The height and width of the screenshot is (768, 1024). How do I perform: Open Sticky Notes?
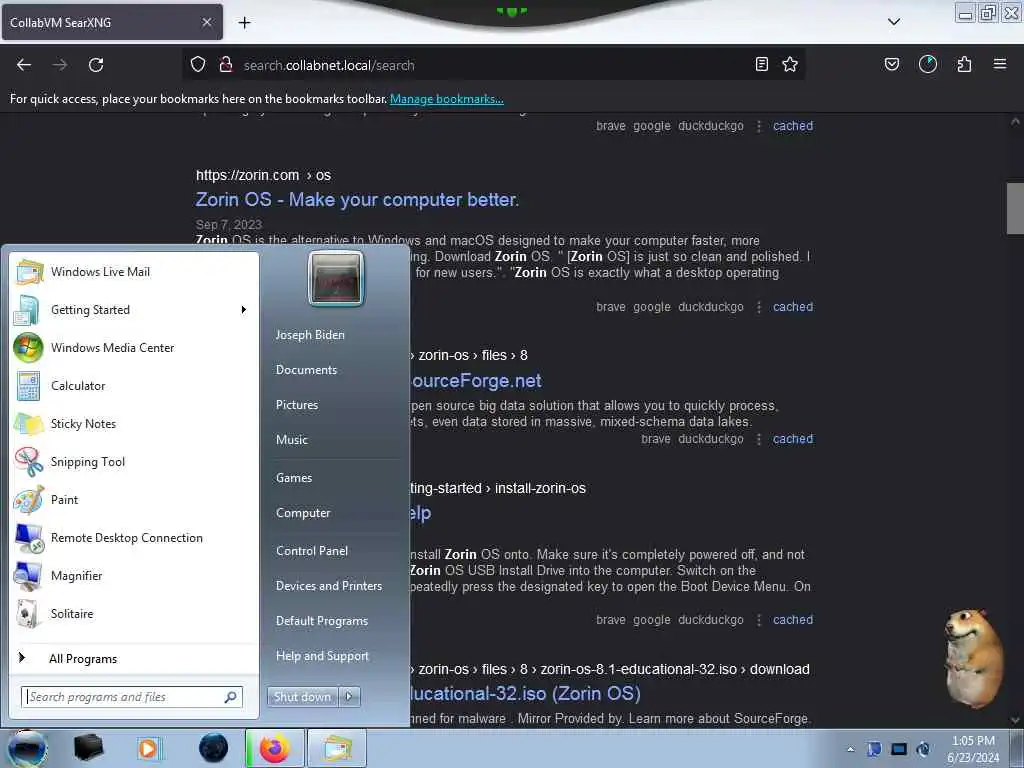(x=134, y=423)
